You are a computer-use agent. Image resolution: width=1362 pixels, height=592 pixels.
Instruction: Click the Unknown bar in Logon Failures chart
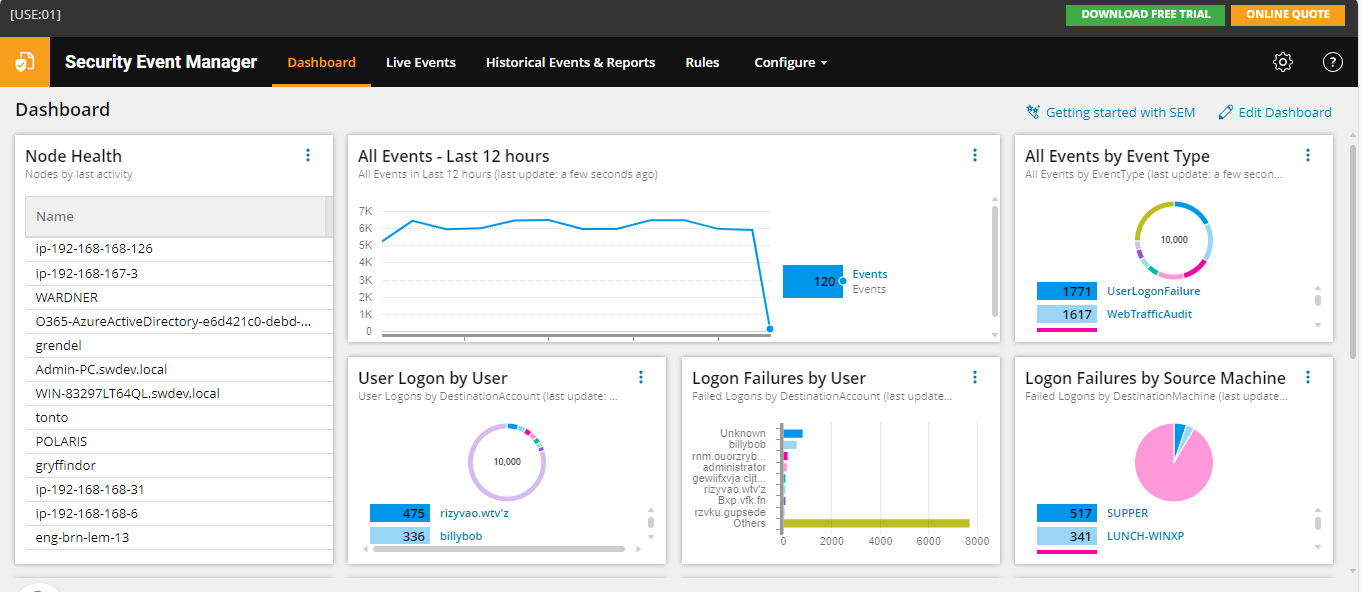tap(793, 433)
